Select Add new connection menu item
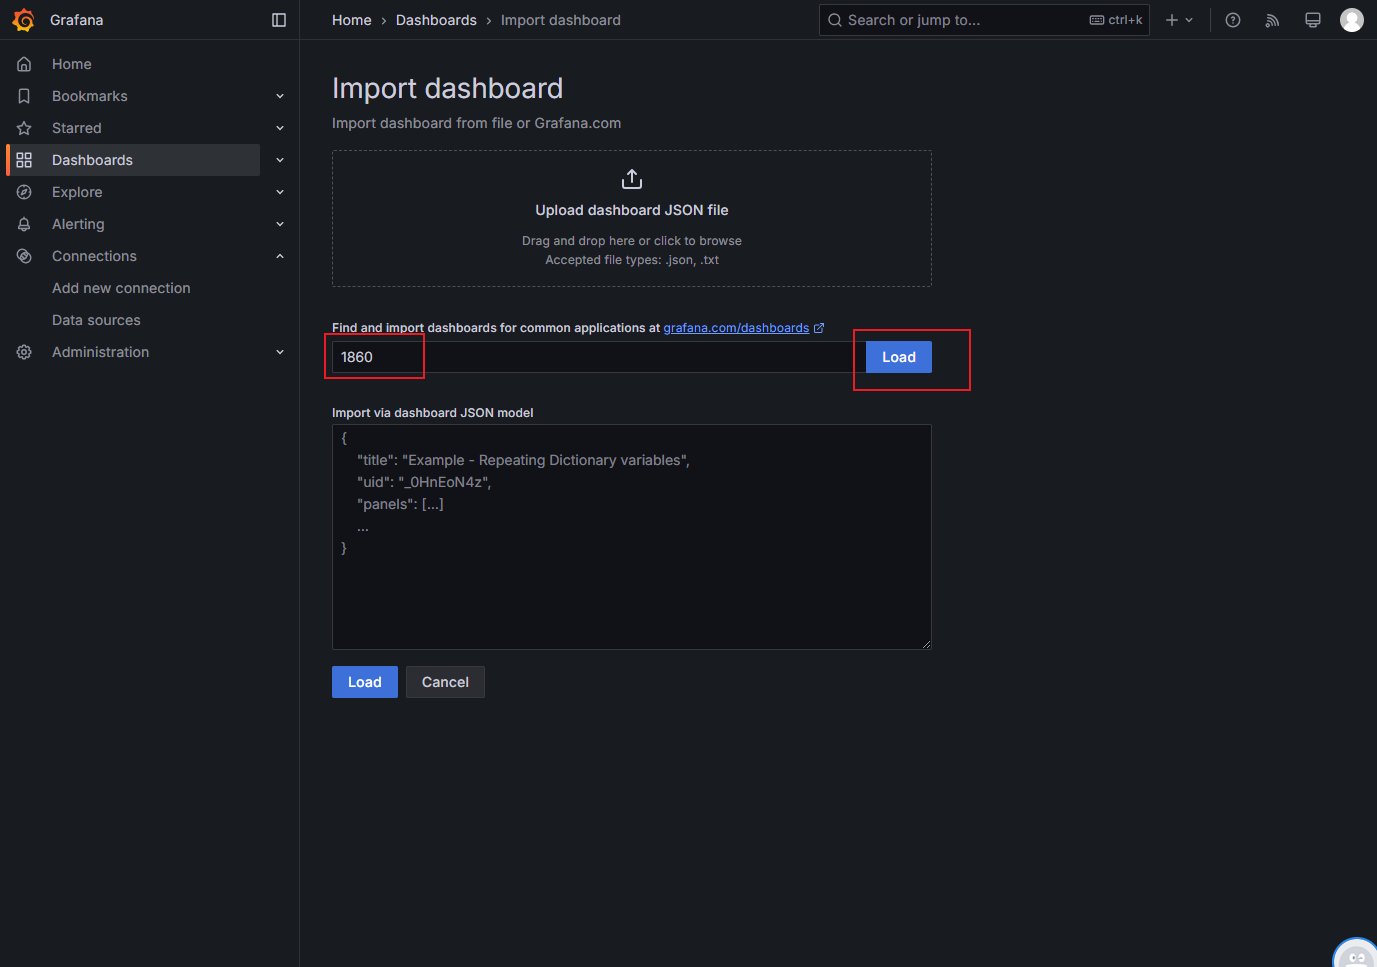The image size is (1377, 967). (121, 288)
